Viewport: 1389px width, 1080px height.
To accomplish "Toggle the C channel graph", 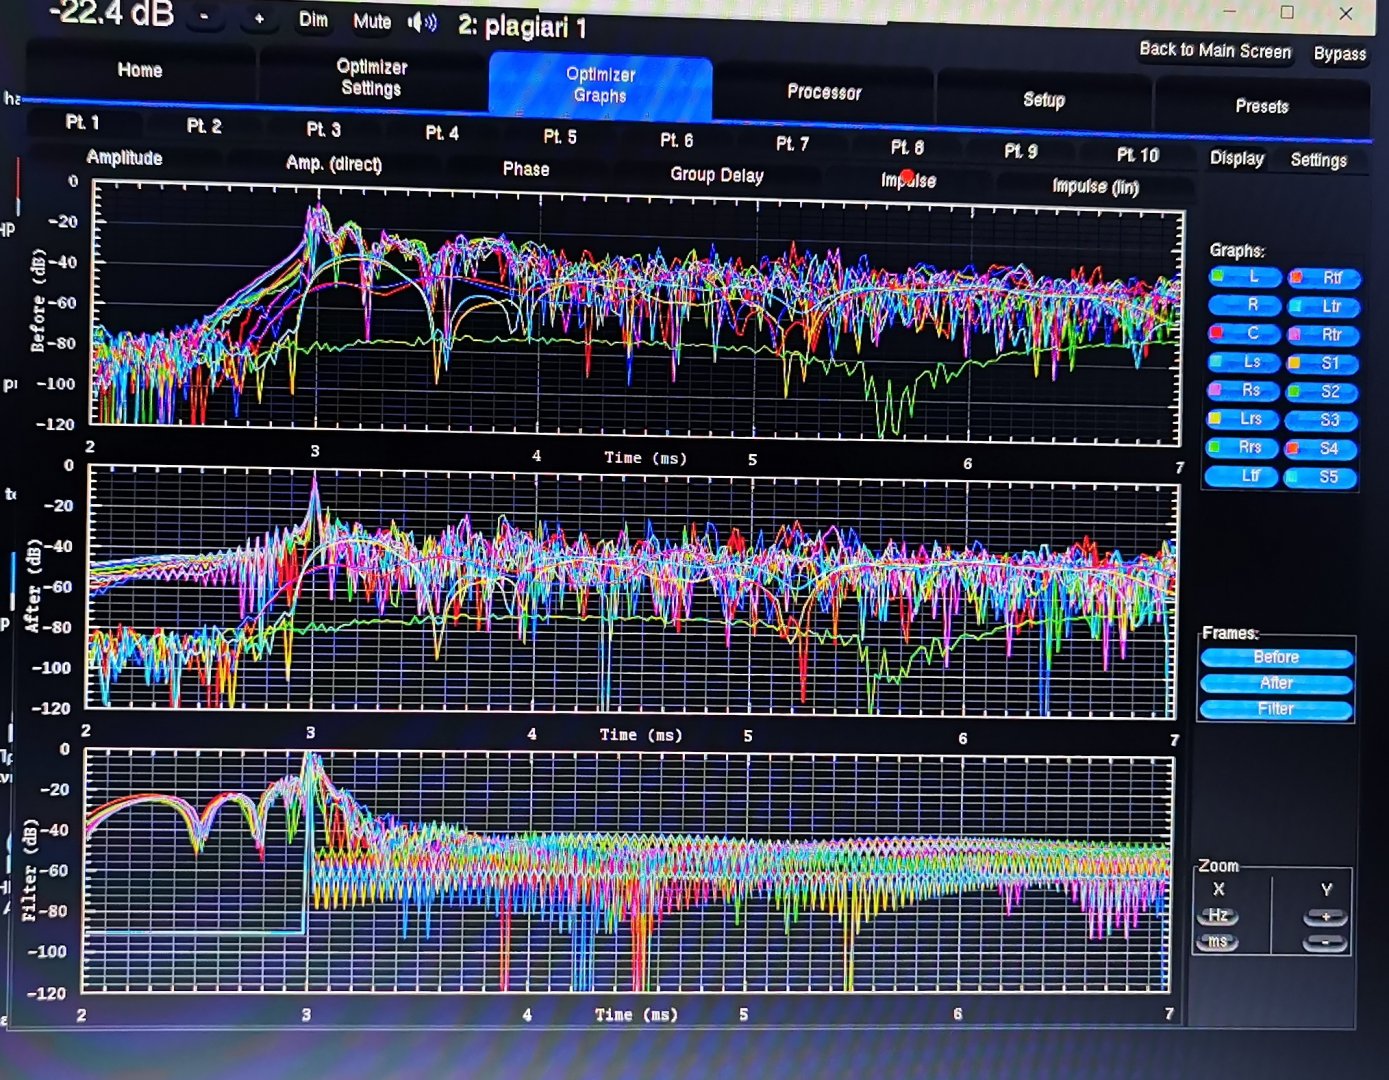I will tap(1244, 333).
